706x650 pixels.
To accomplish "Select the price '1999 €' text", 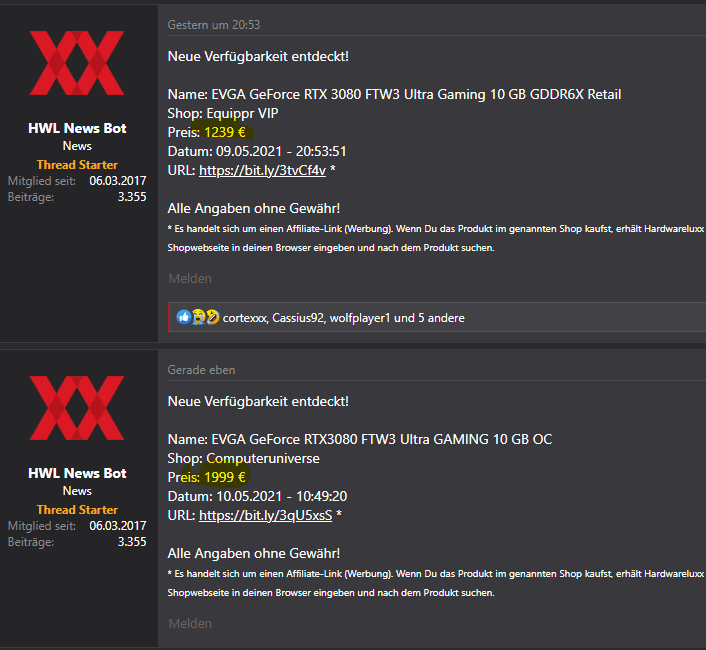I will [x=225, y=477].
